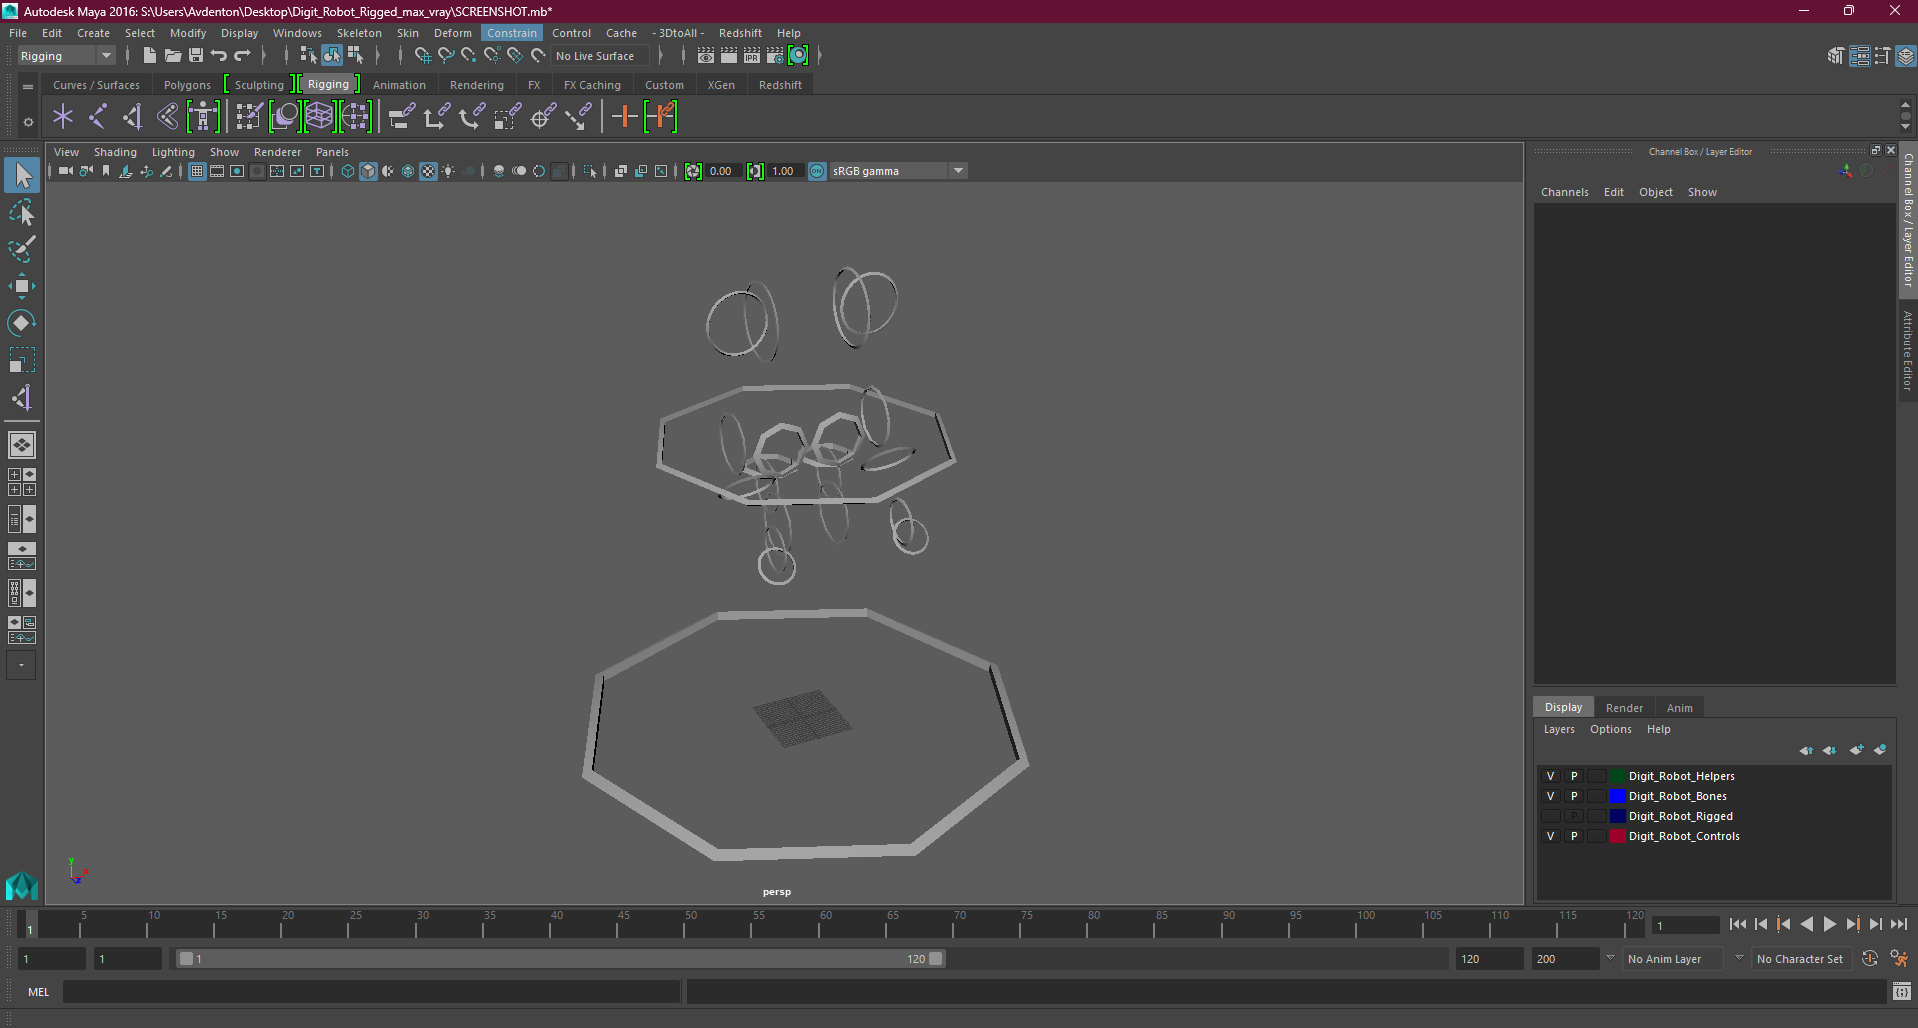Undo the last action

[219, 56]
